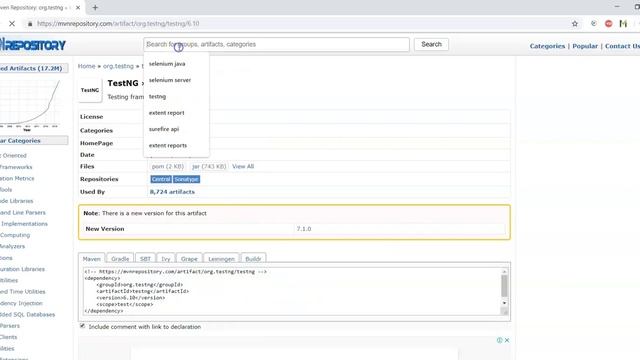Download the pom (2 KB) file

[167, 167]
